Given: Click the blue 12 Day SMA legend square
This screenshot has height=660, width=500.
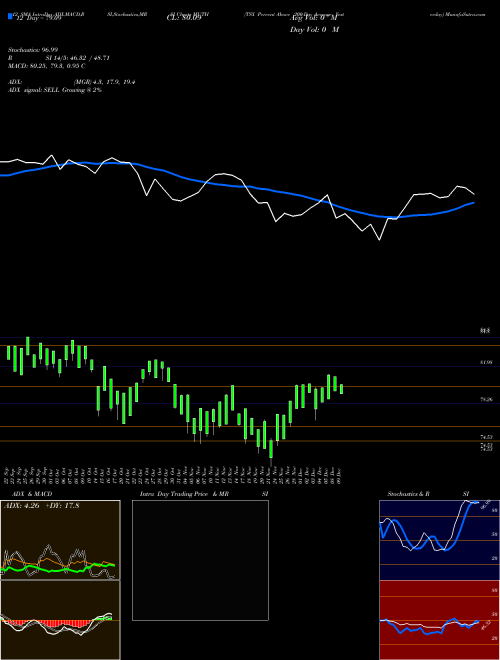Looking at the screenshot, I should (10, 17).
